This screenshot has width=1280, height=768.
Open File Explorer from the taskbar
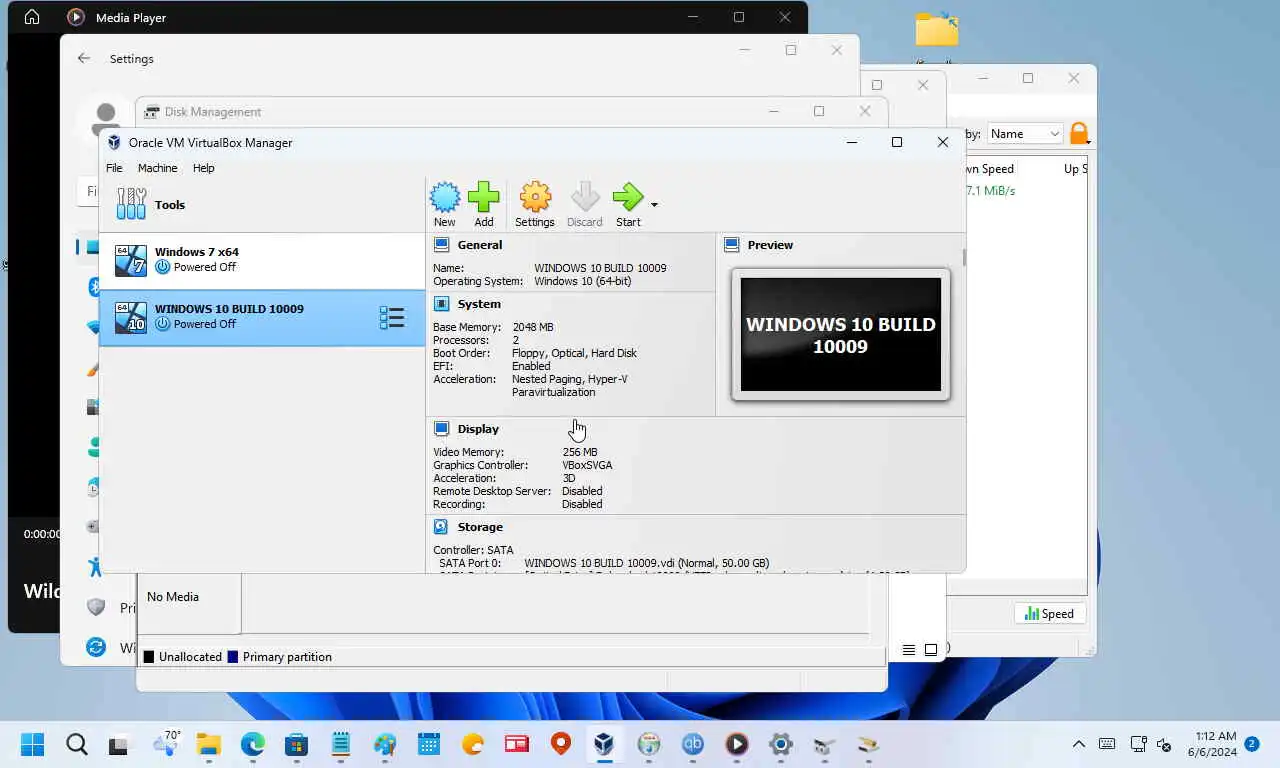click(x=208, y=744)
